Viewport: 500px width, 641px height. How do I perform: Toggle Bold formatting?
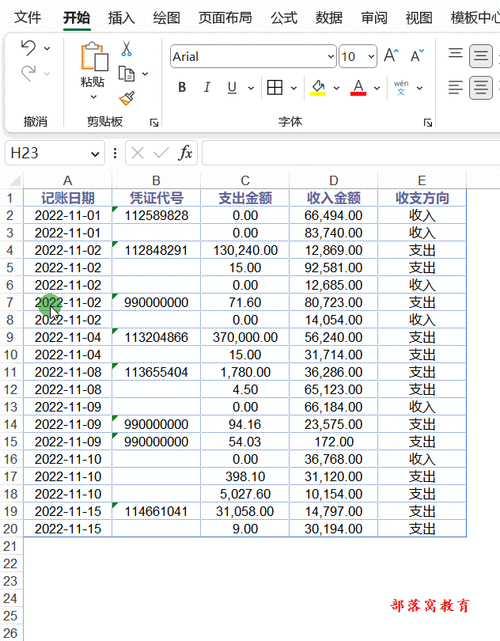click(x=182, y=87)
